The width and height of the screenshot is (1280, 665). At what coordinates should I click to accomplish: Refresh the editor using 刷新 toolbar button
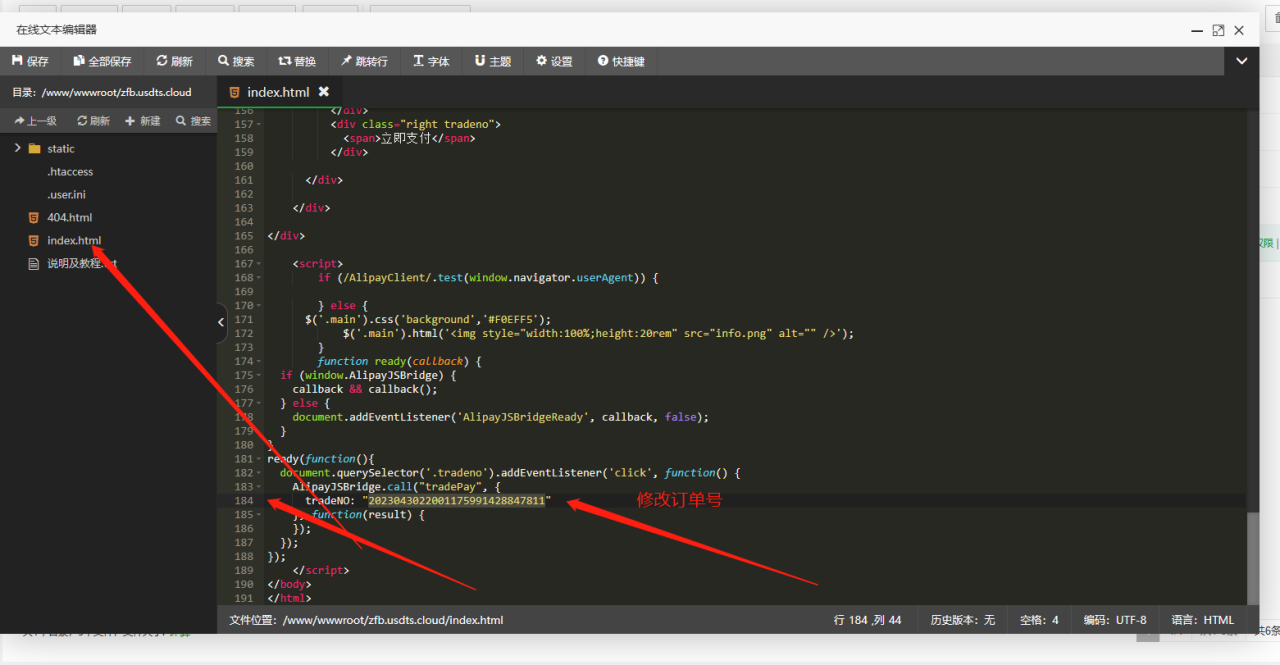pyautogui.click(x=174, y=61)
